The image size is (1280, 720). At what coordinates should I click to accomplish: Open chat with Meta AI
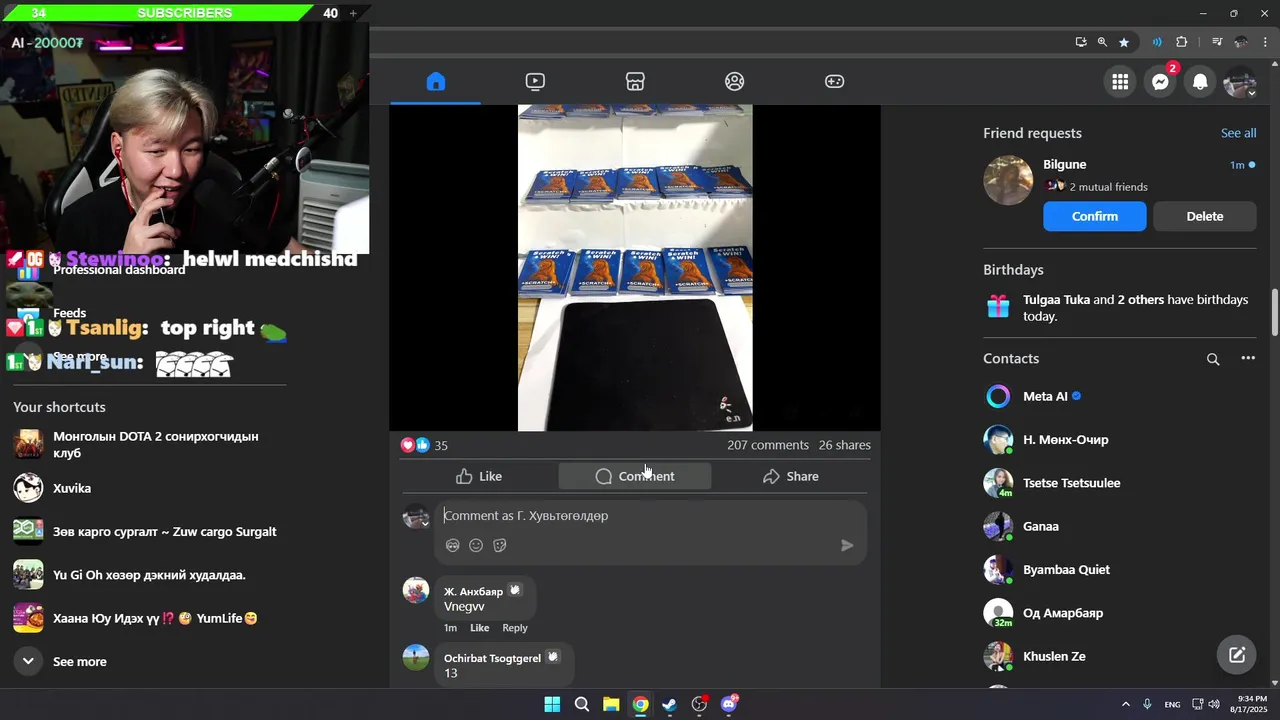click(x=1120, y=396)
